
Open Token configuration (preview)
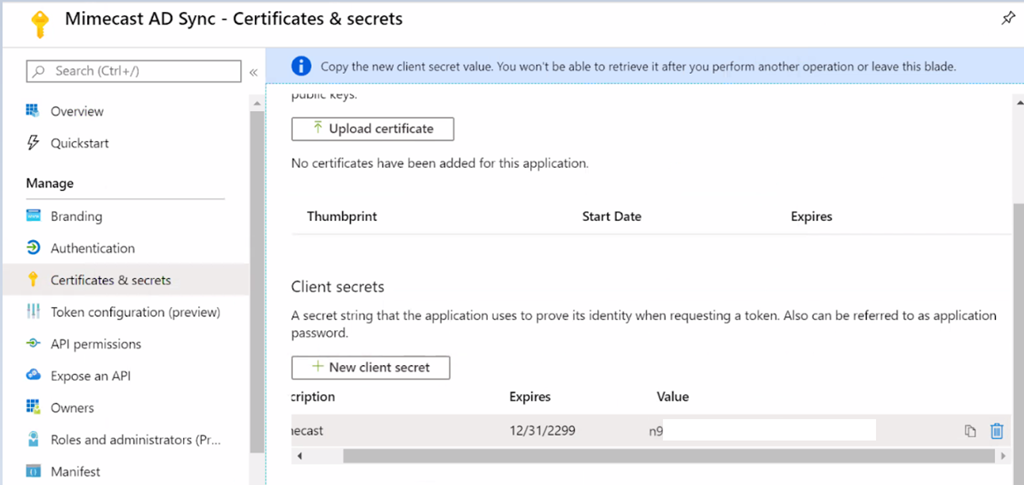(x=136, y=312)
